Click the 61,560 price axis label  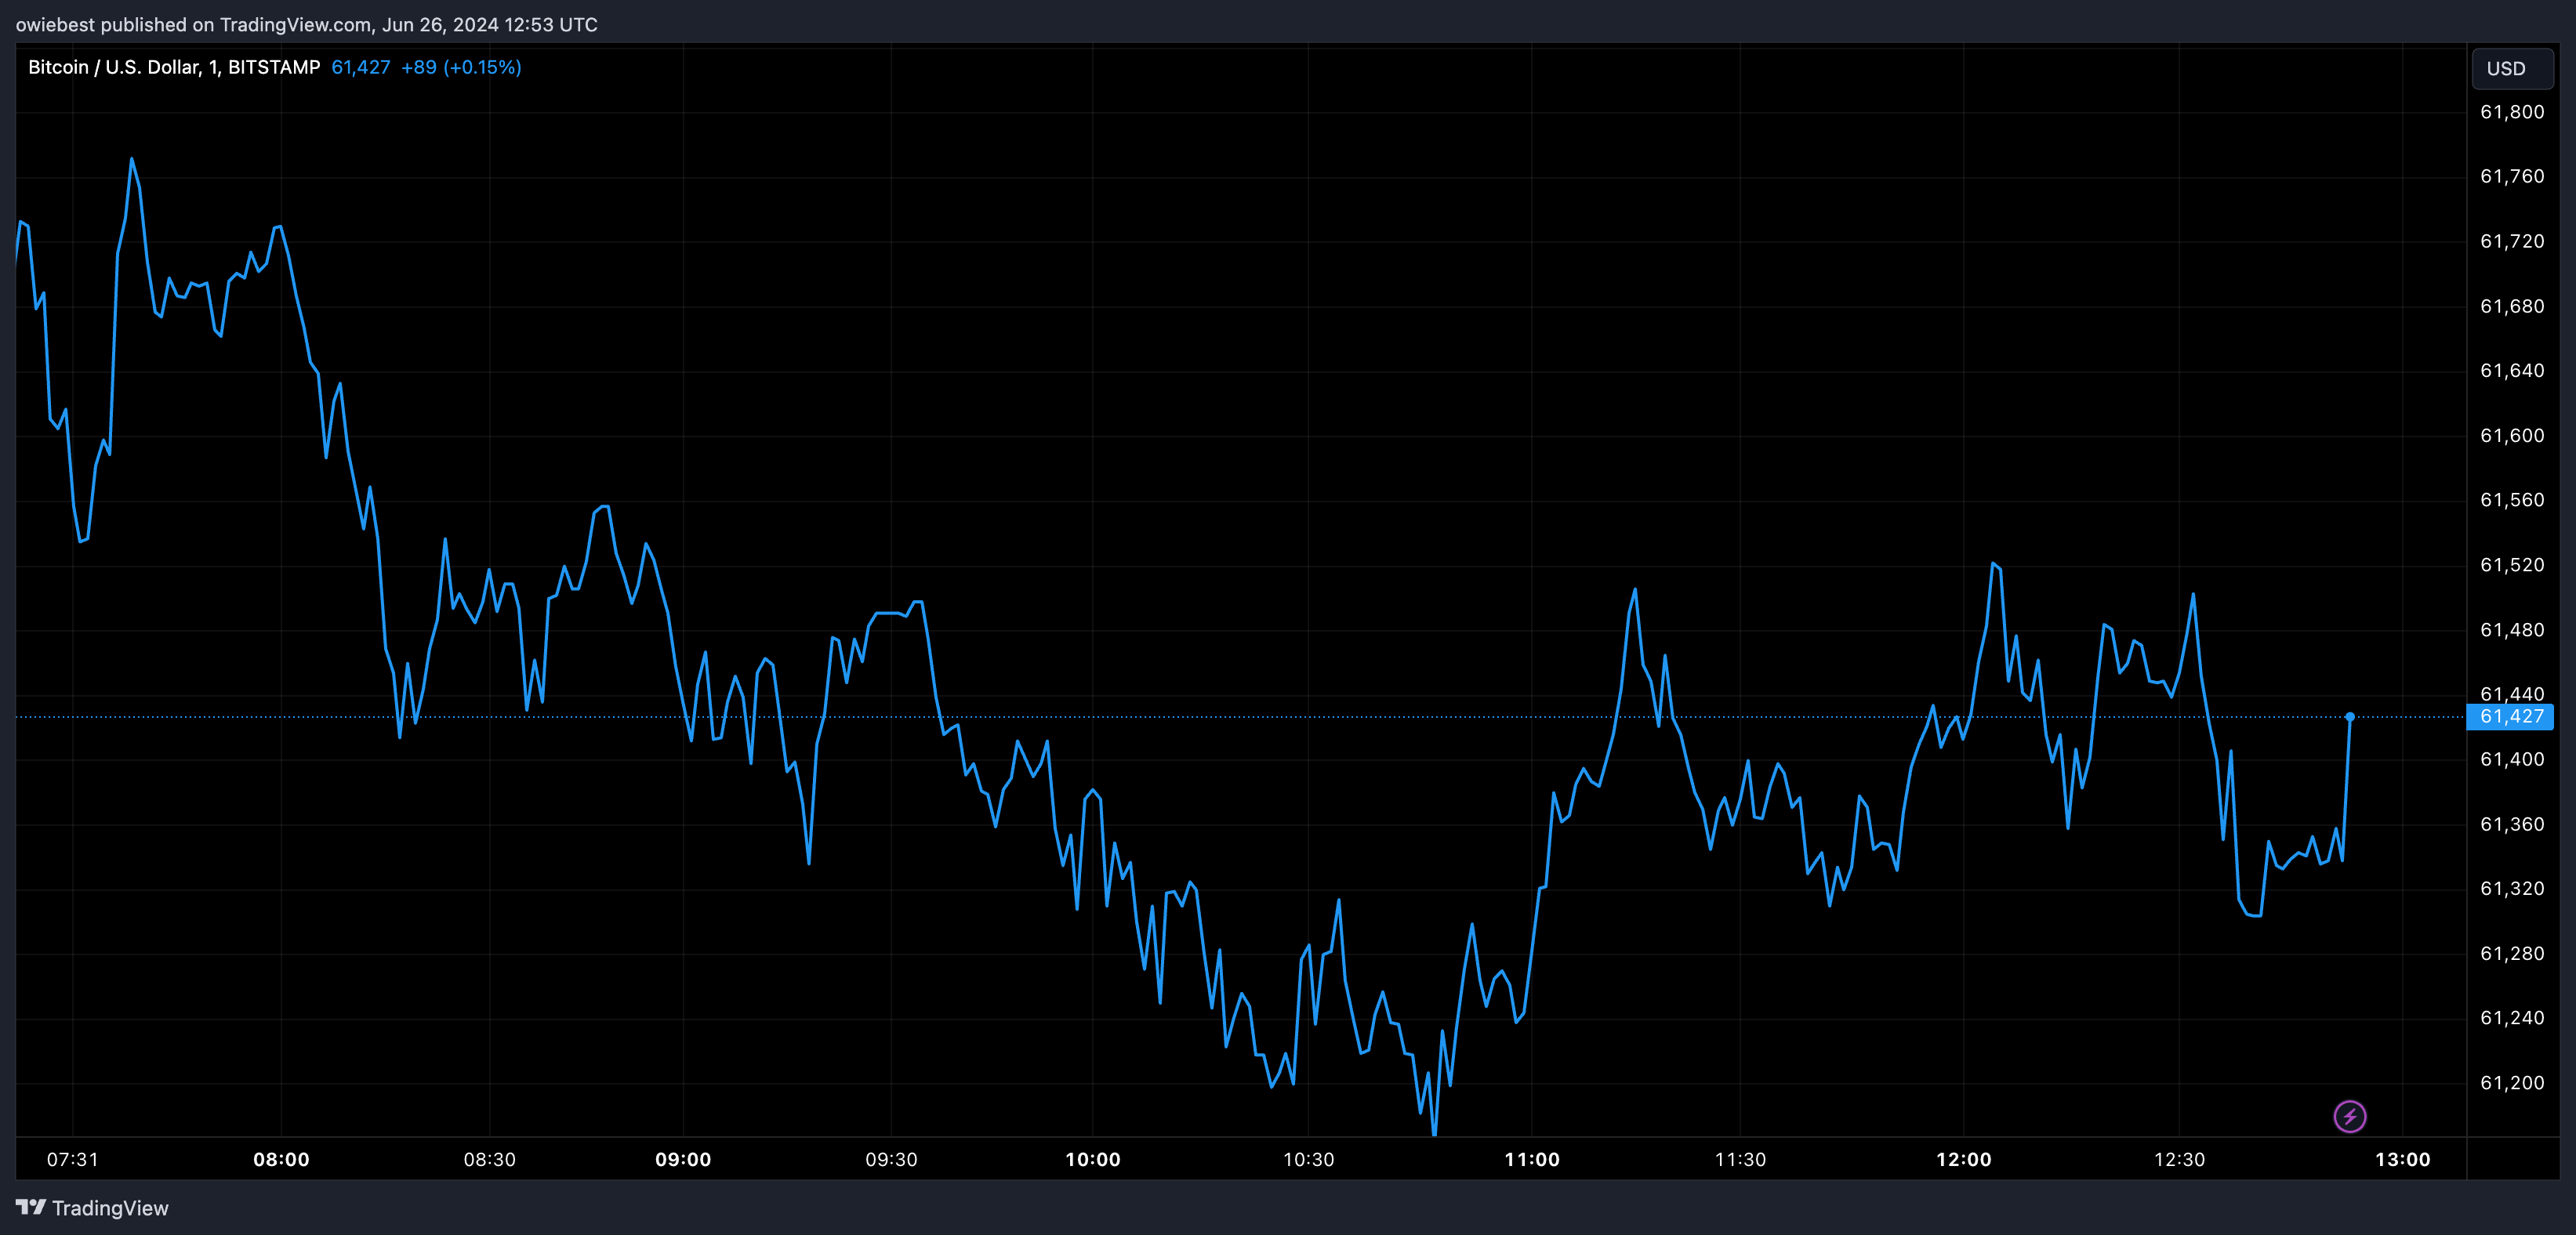pos(2512,500)
